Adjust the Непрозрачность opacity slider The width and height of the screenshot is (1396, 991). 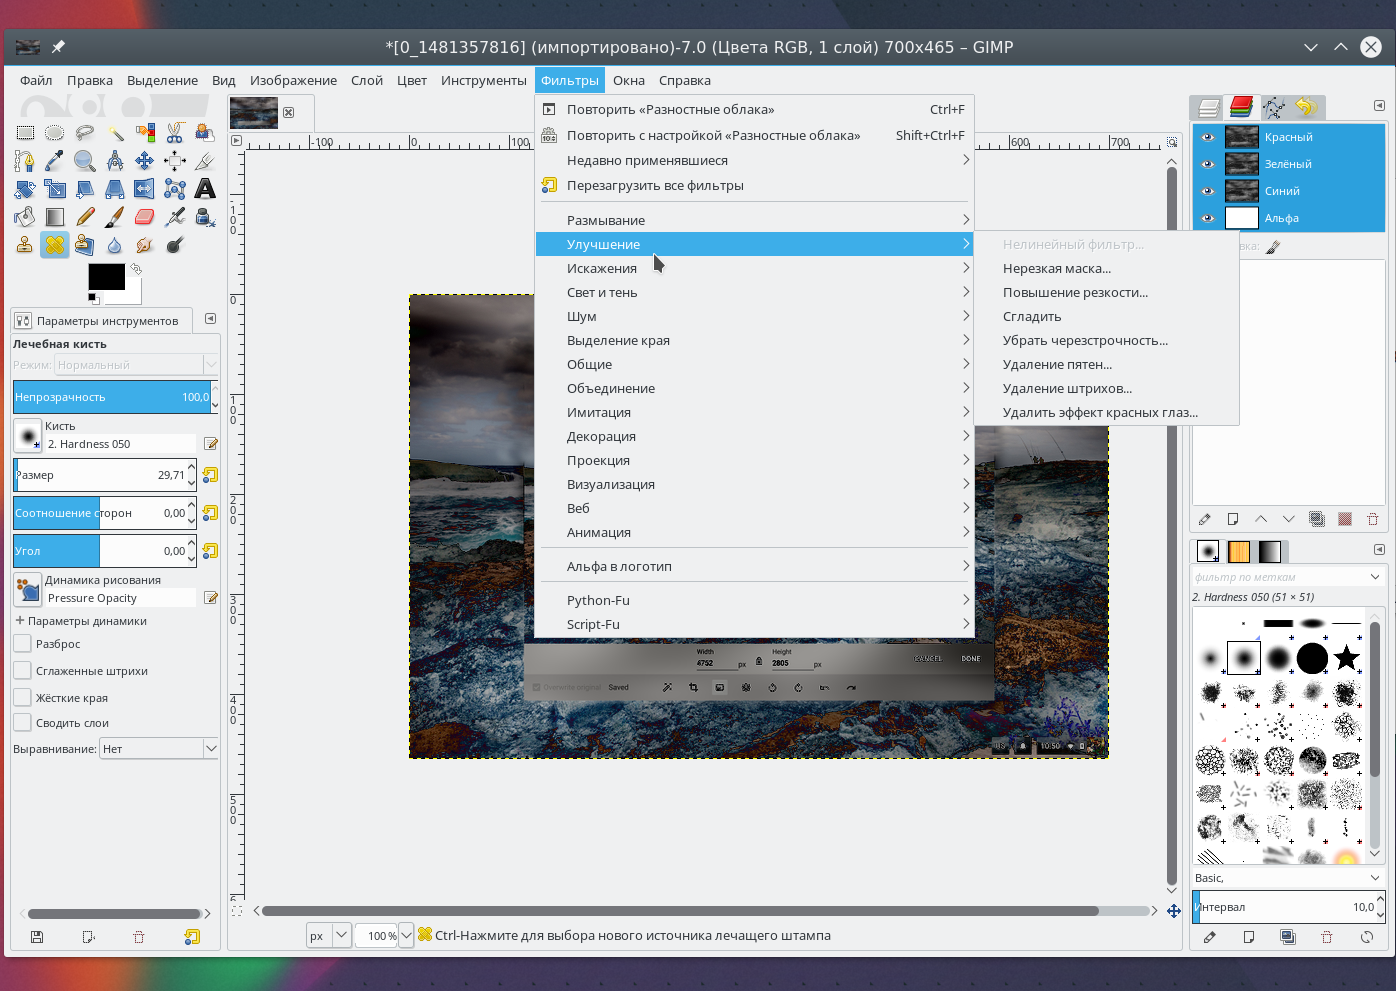click(x=112, y=397)
